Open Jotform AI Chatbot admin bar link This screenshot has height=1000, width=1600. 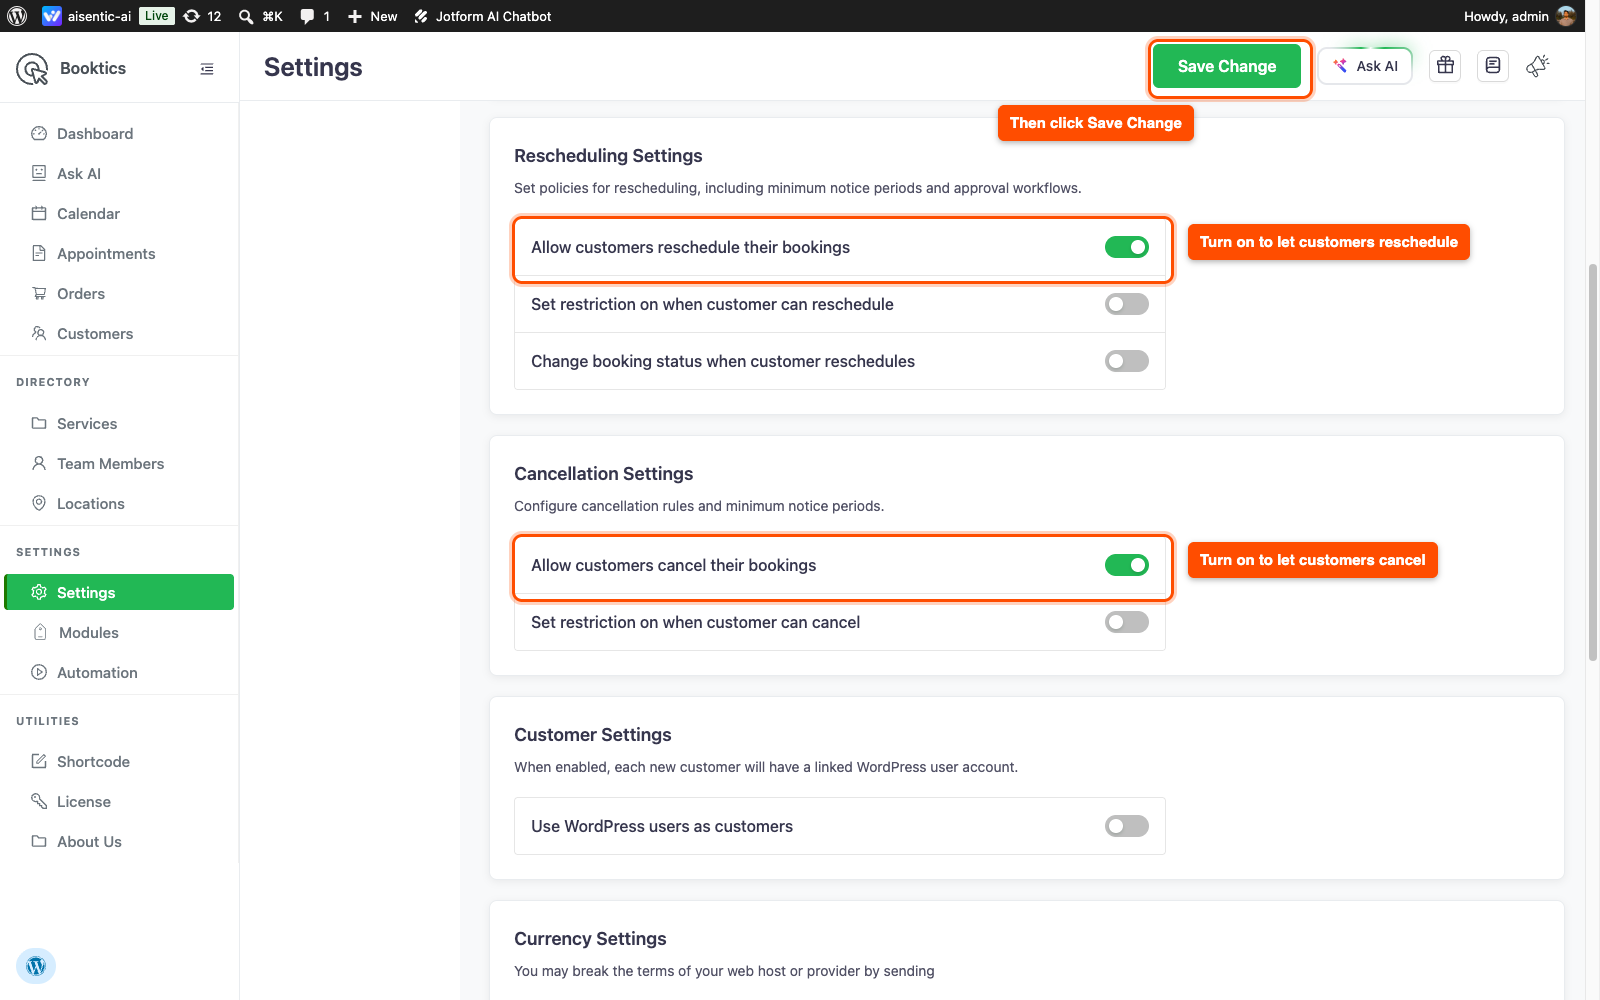click(482, 16)
